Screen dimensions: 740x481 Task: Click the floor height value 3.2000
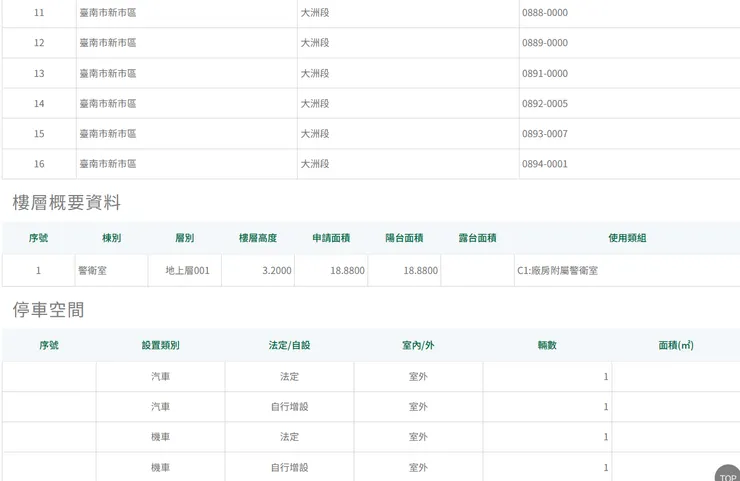tap(277, 271)
